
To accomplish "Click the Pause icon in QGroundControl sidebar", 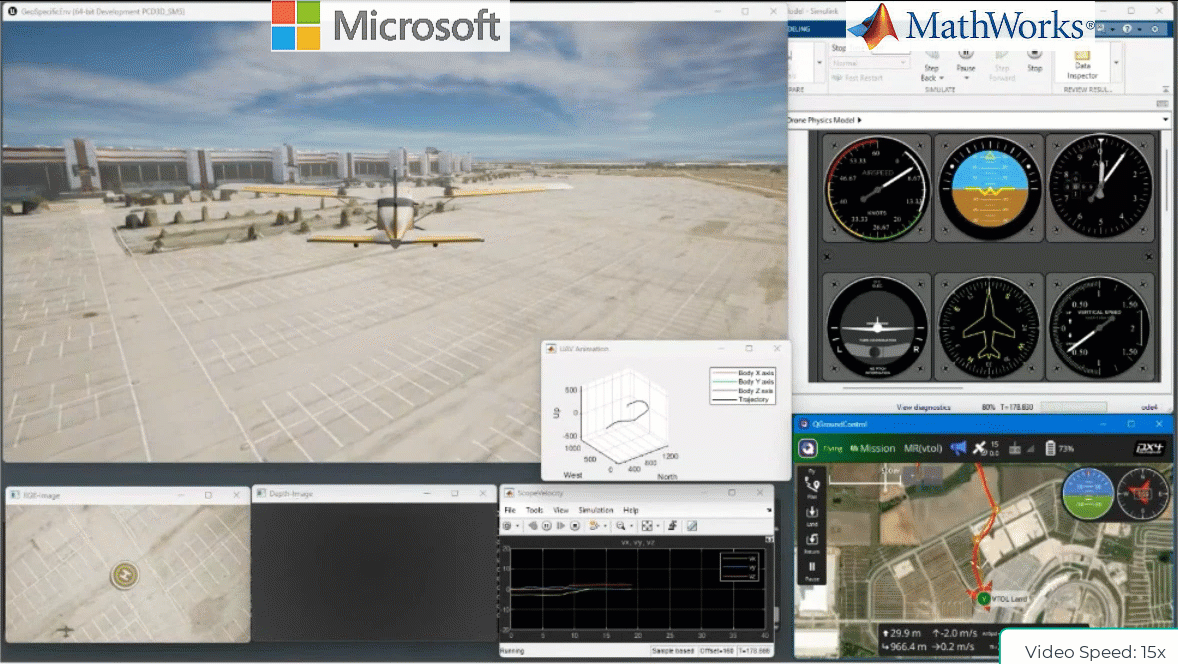I will 811,567.
